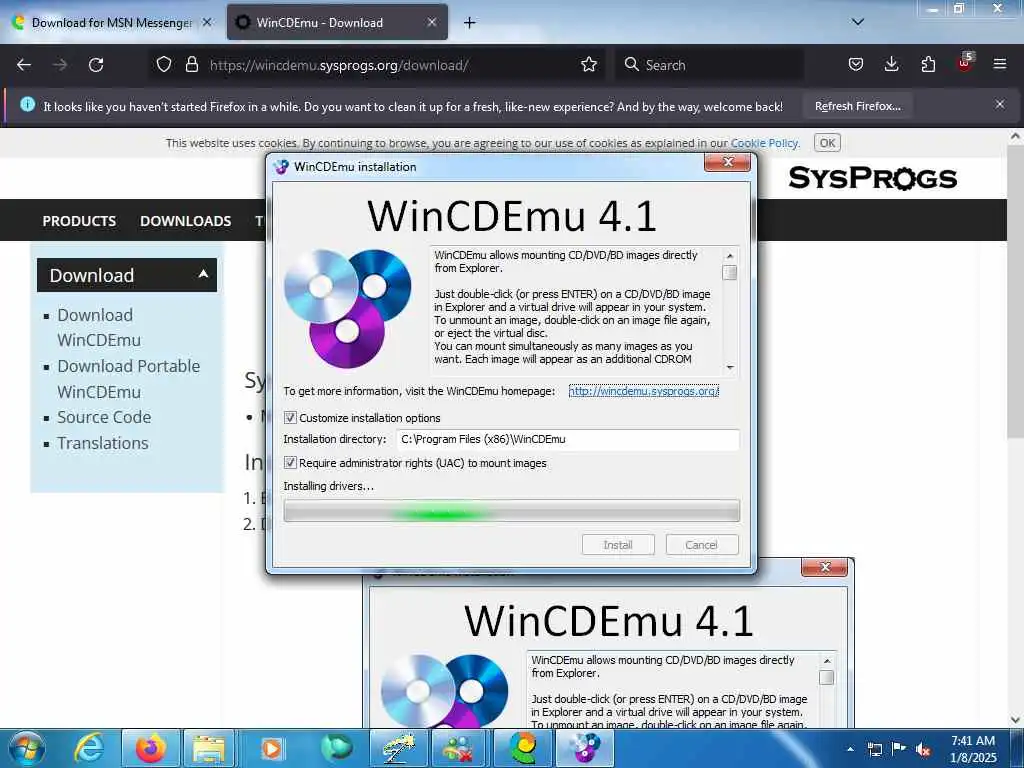The width and height of the screenshot is (1024, 768).
Task: Click close button in webpage installer screenshot
Action: [x=824, y=568]
